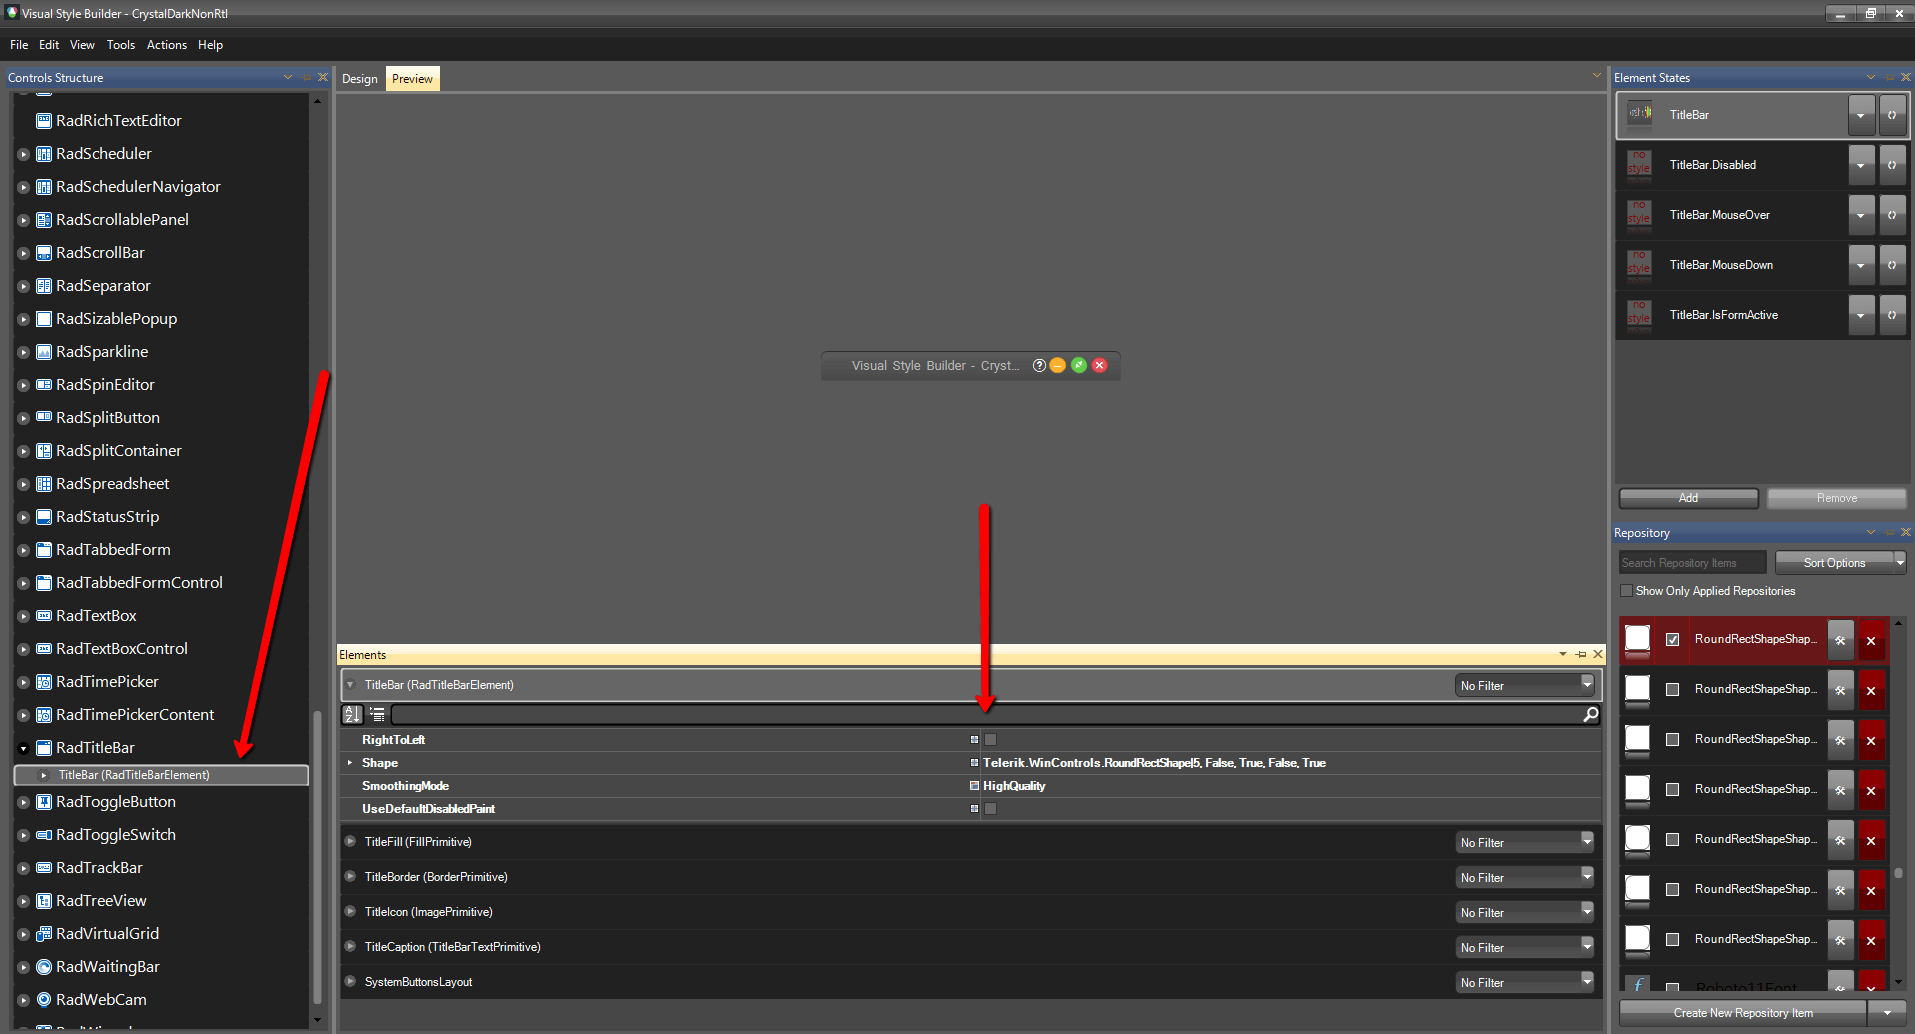Click the modifier icon beside the SmoothingMode property value
Viewport: 1915px width, 1034px height.
point(974,786)
